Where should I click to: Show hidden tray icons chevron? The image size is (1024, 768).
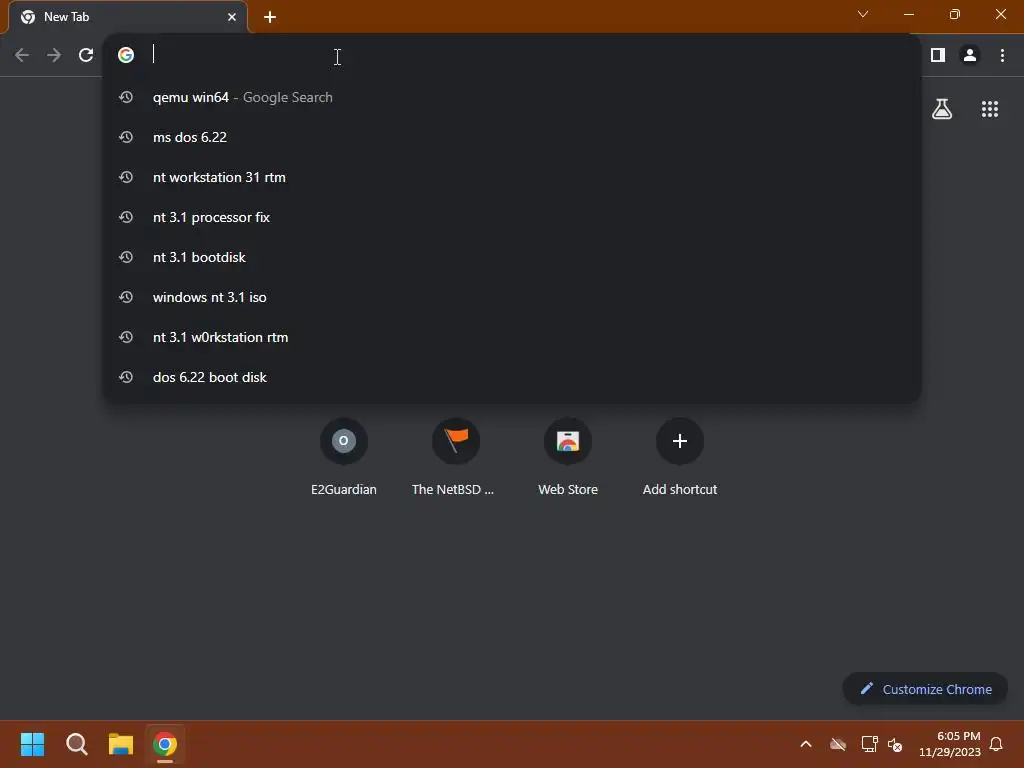point(806,744)
